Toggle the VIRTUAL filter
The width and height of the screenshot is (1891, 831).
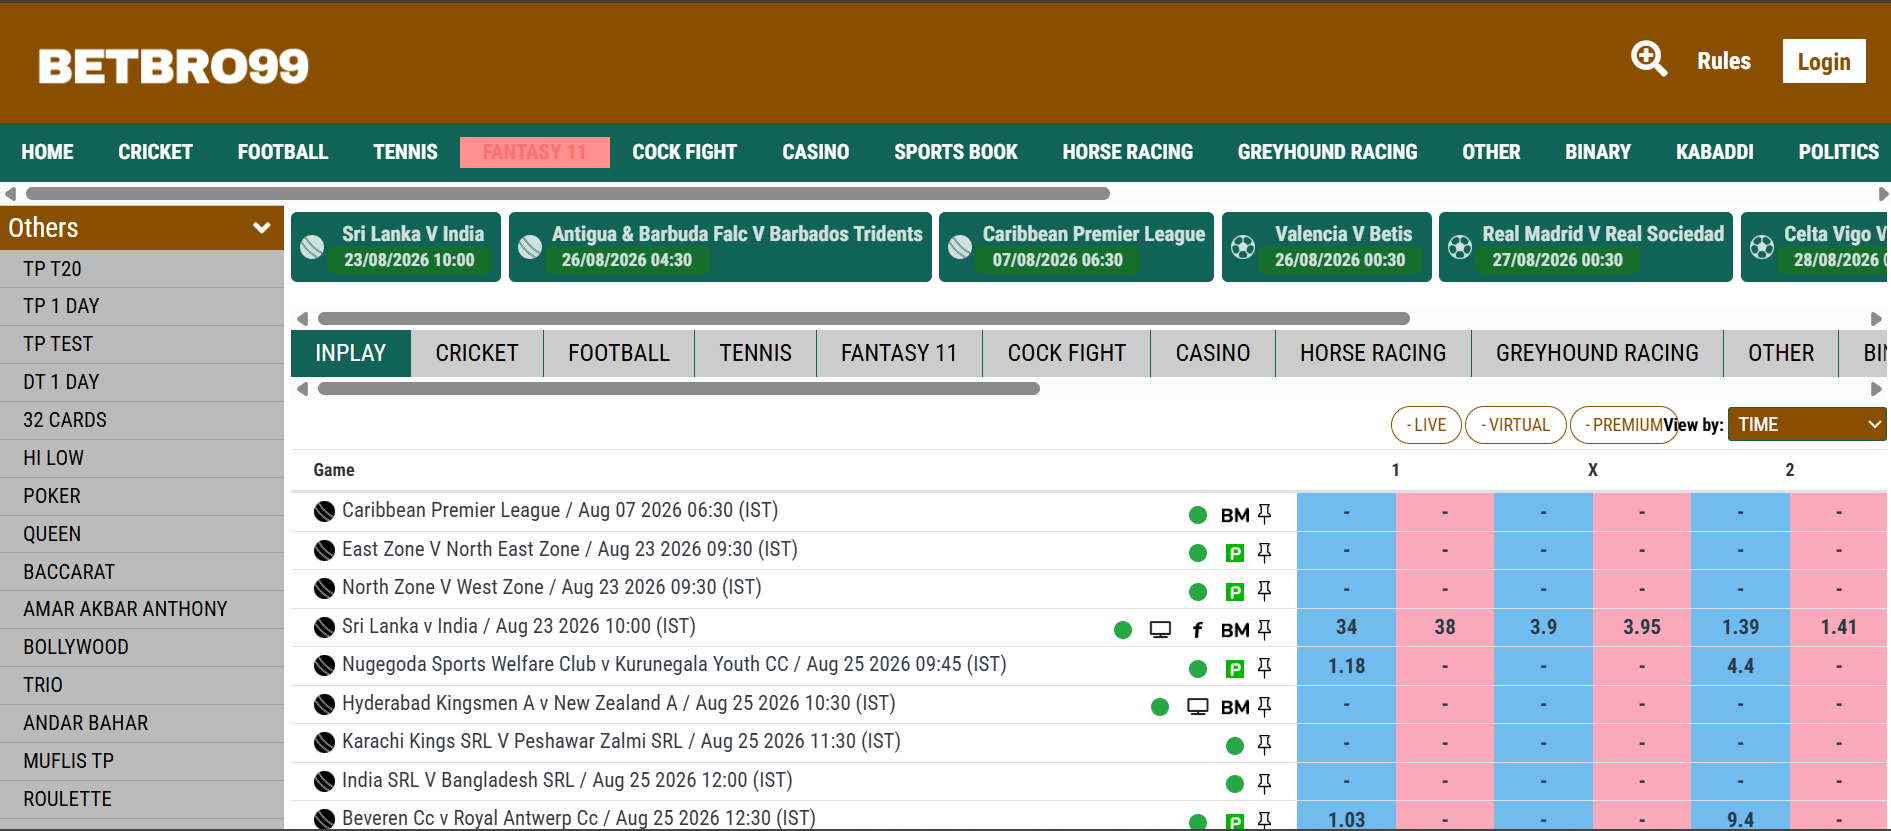1516,425
